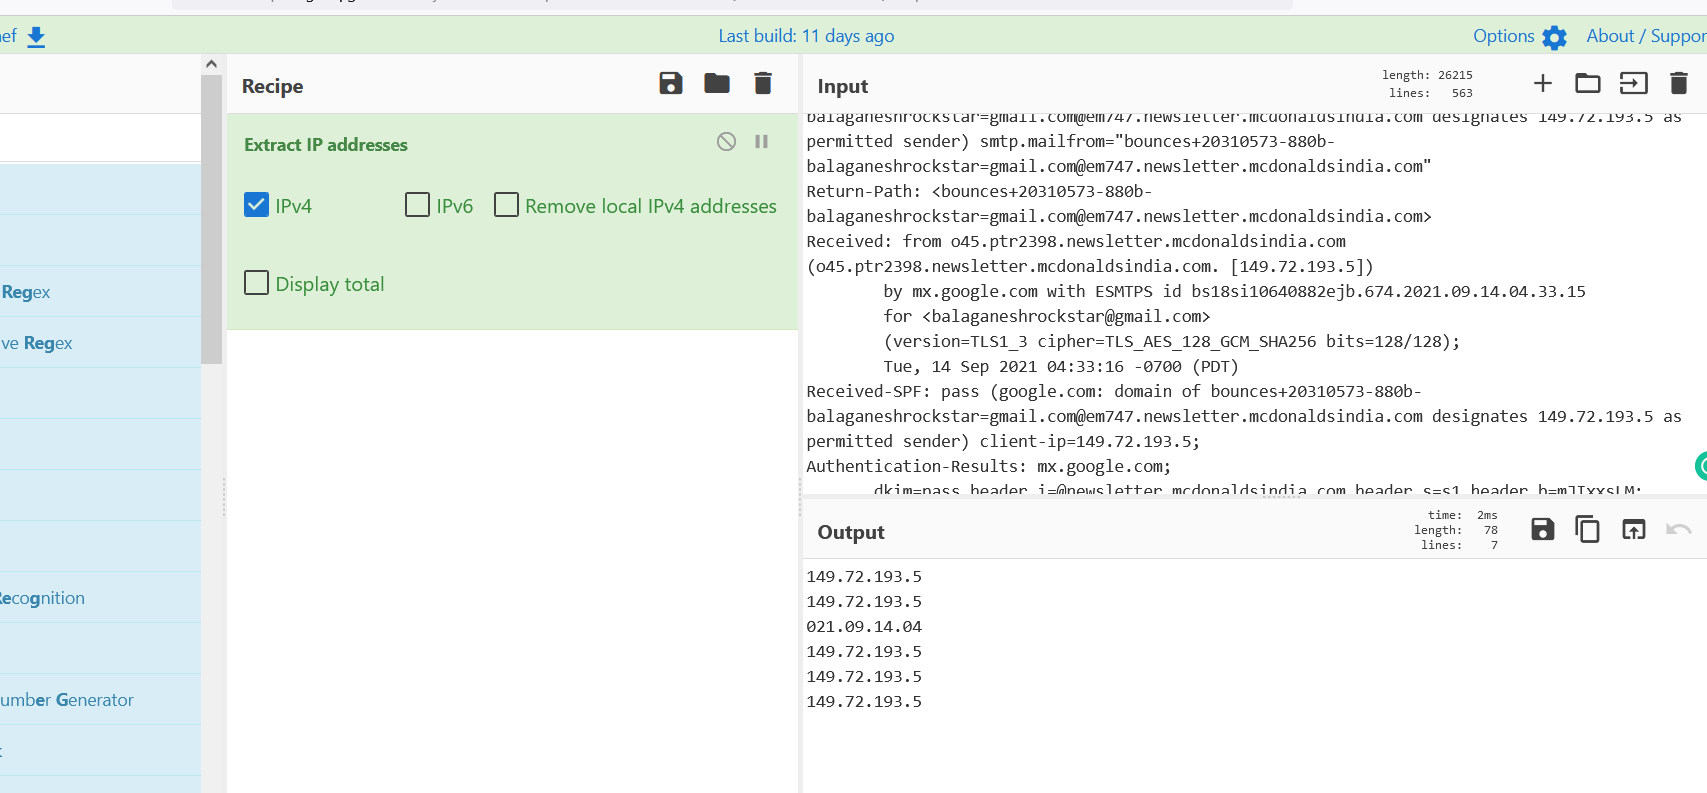Clear the recipe with the trash icon

tap(763, 84)
